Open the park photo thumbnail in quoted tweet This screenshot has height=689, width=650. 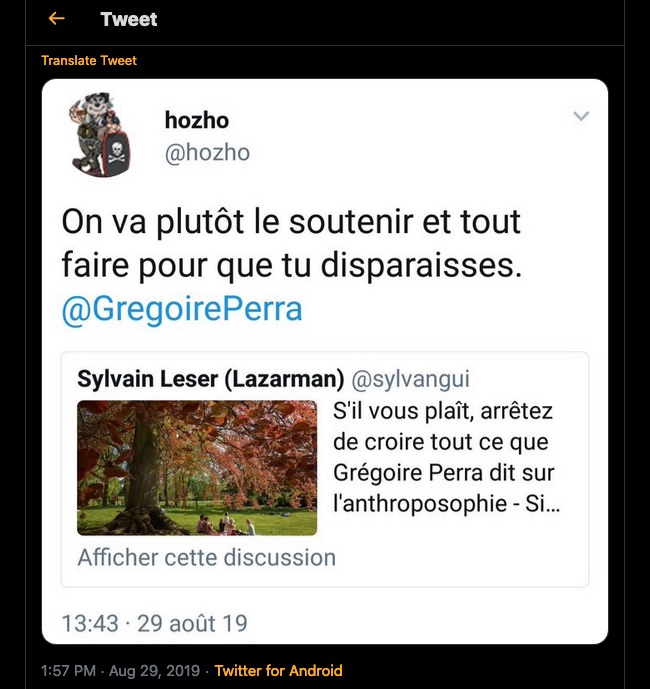point(197,468)
